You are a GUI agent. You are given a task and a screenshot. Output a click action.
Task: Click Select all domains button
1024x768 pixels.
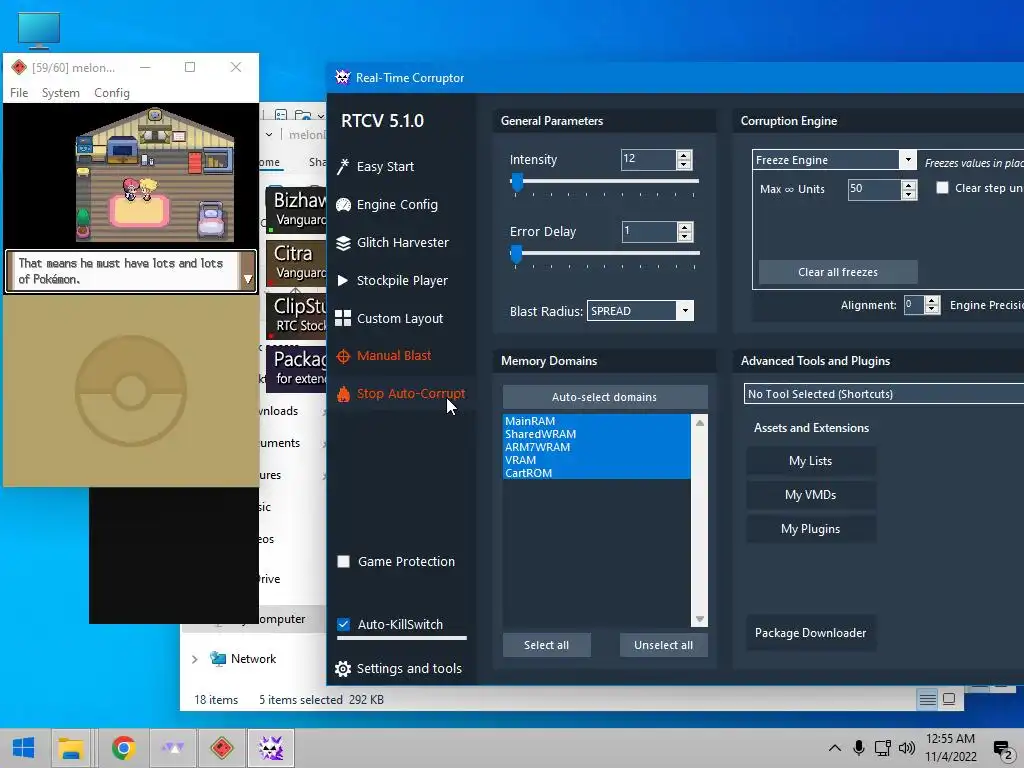pyautogui.click(x=547, y=645)
